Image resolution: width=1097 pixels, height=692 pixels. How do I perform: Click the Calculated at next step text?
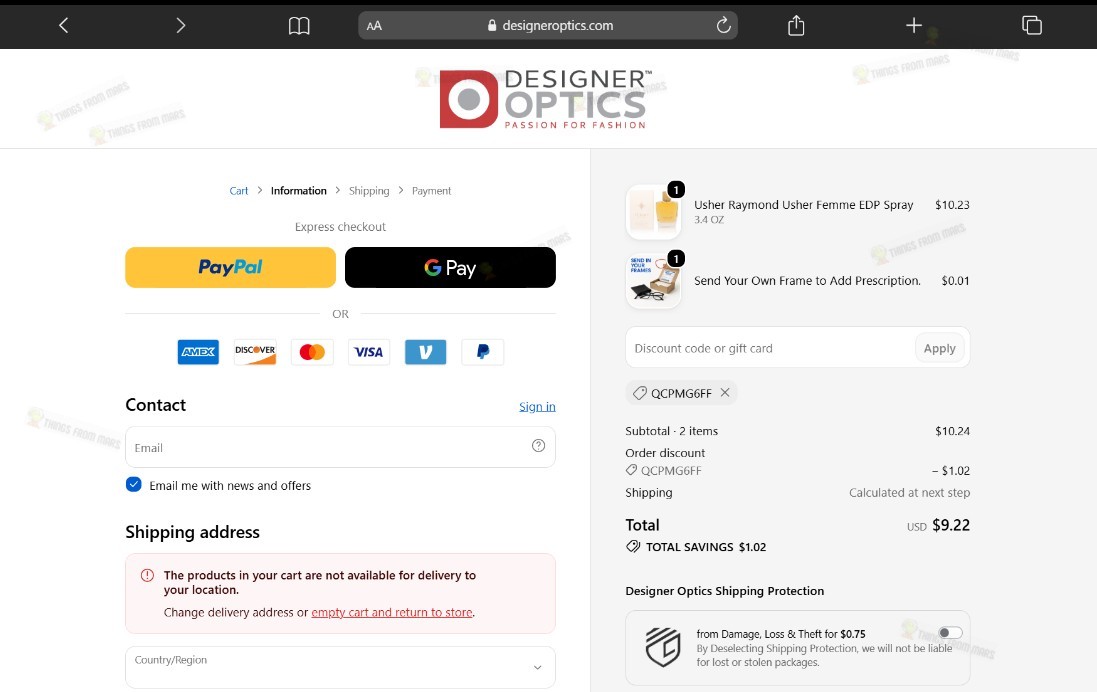910,493
